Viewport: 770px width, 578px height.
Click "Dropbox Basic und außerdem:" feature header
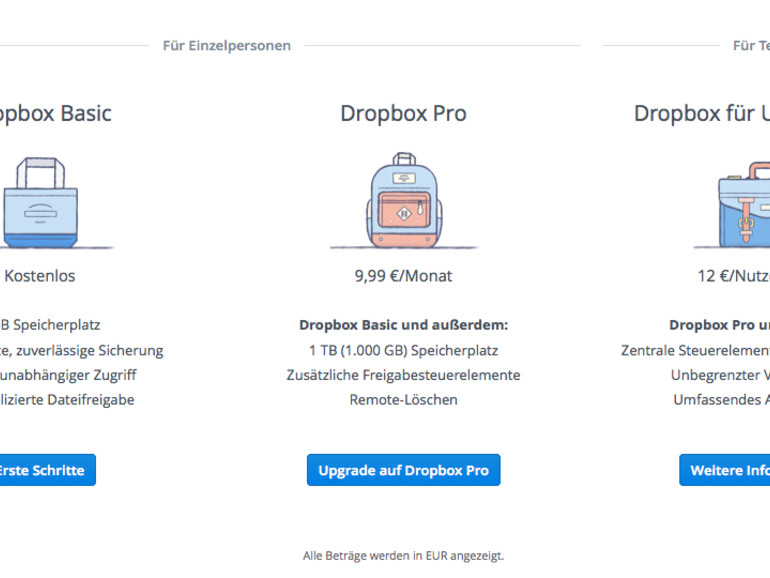tap(403, 325)
